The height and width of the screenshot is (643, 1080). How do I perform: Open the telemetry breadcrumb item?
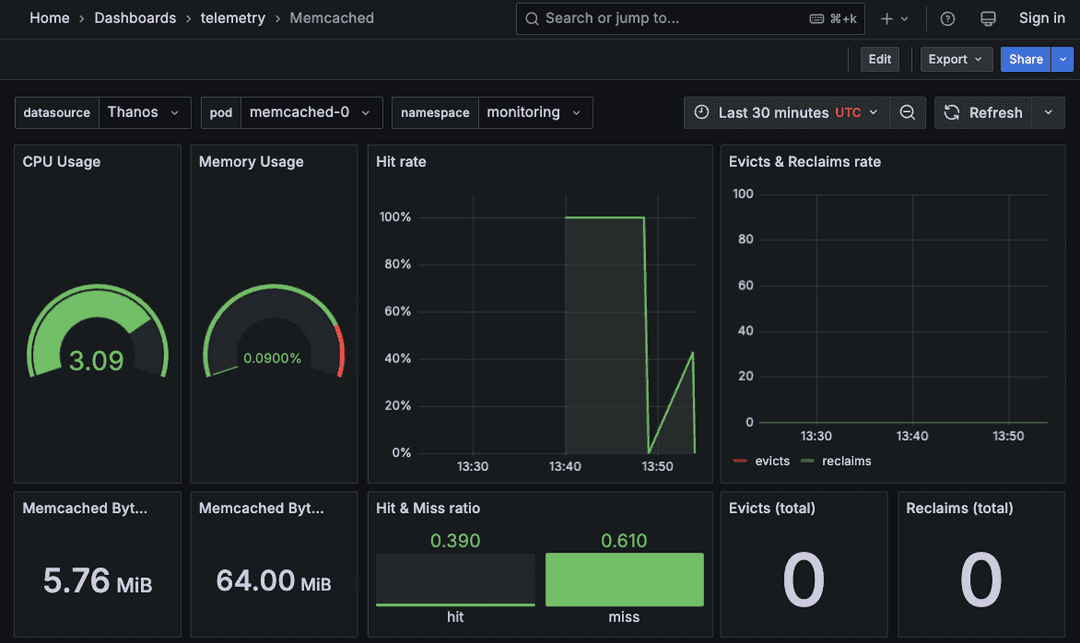click(x=233, y=18)
